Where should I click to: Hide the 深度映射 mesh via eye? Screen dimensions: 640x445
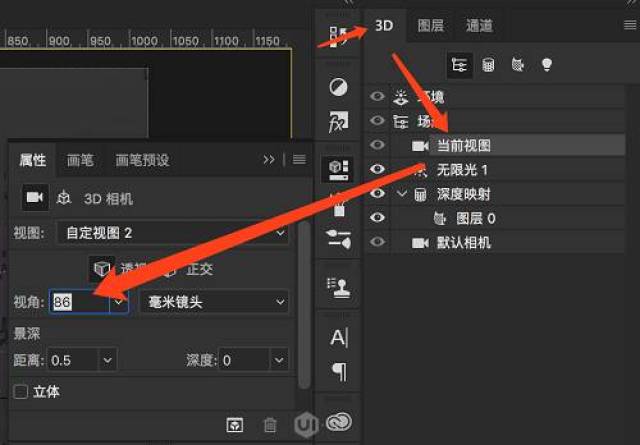point(377,194)
